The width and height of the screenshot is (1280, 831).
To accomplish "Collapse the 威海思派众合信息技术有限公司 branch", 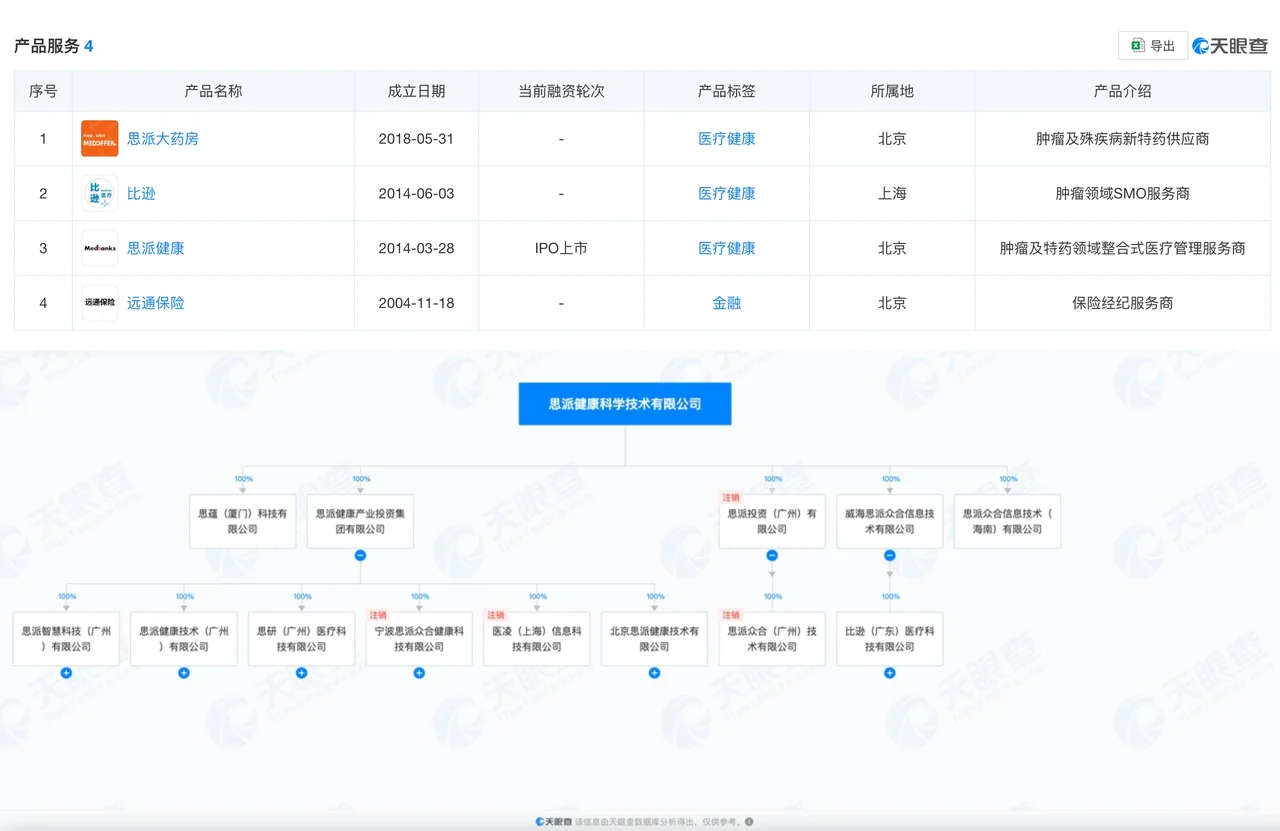I will click(x=890, y=554).
